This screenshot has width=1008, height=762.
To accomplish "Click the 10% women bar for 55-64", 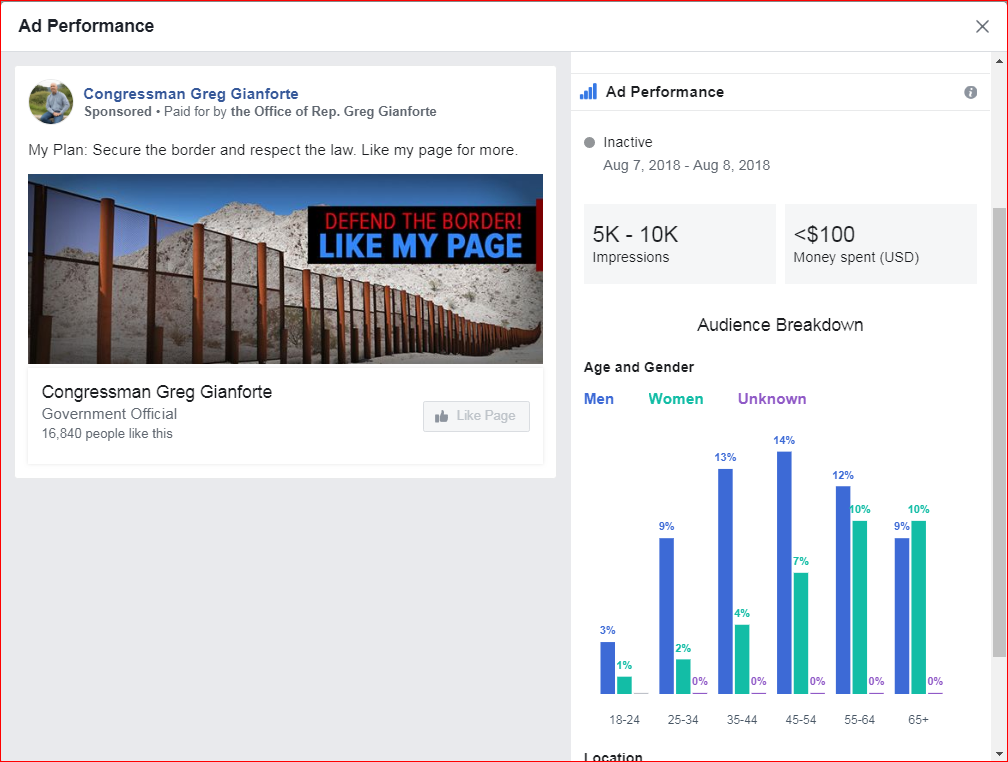I will [860, 607].
